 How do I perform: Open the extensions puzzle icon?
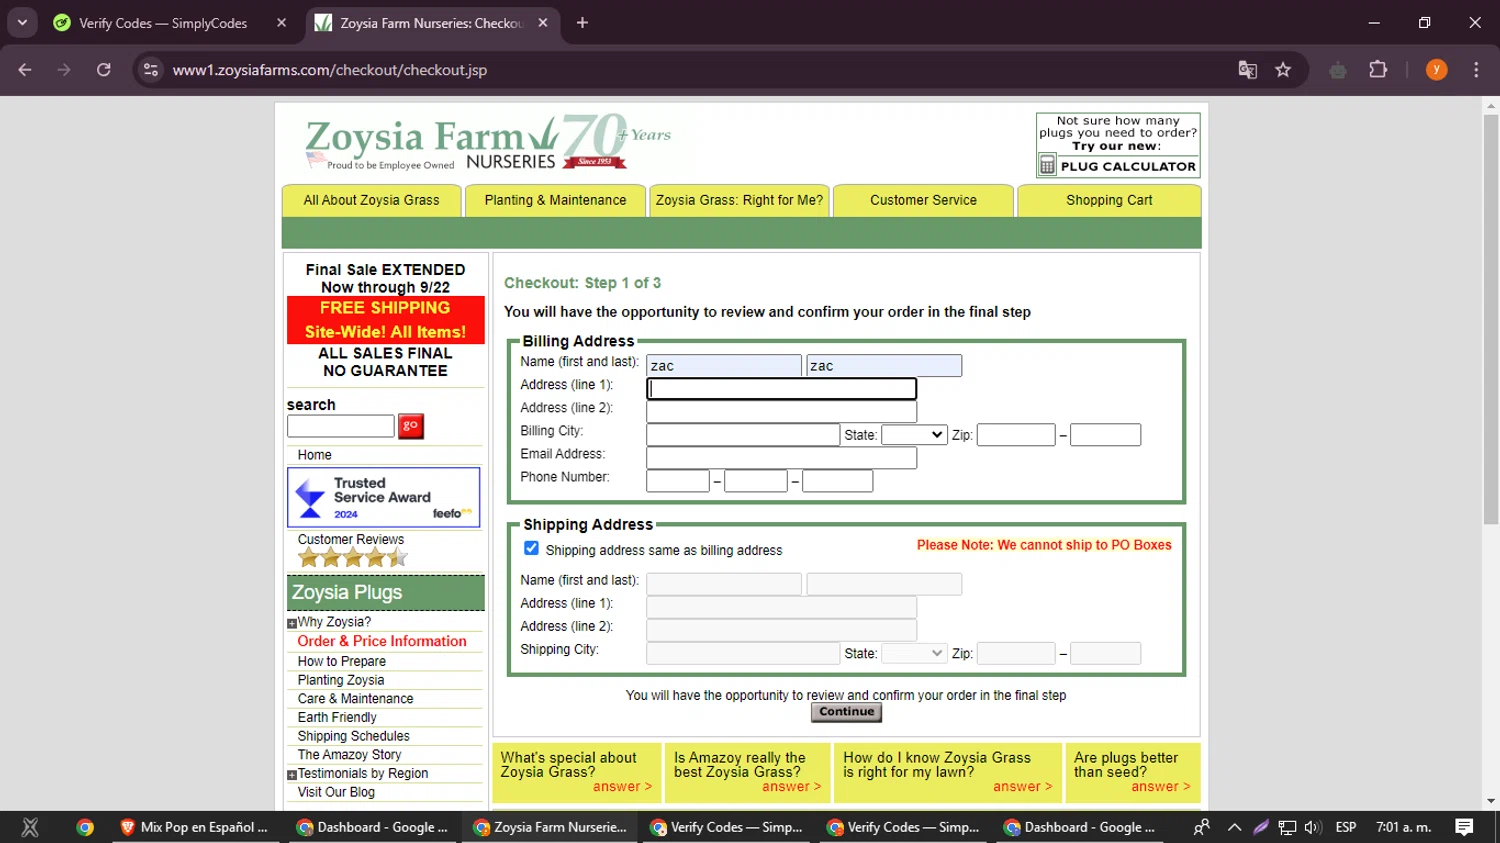click(1378, 70)
